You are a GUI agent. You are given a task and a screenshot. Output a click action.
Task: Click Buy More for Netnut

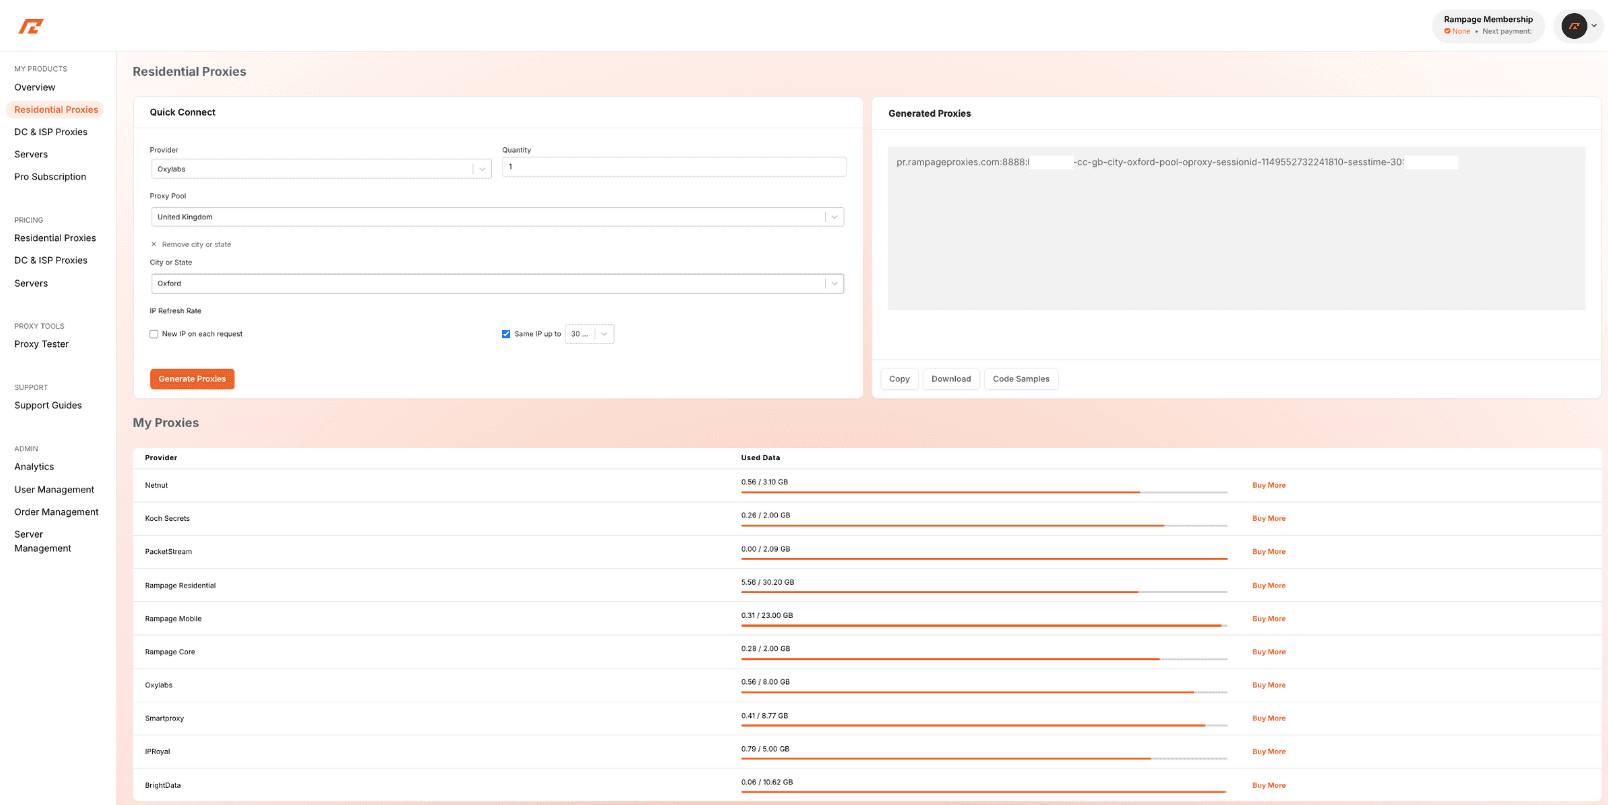1269,485
